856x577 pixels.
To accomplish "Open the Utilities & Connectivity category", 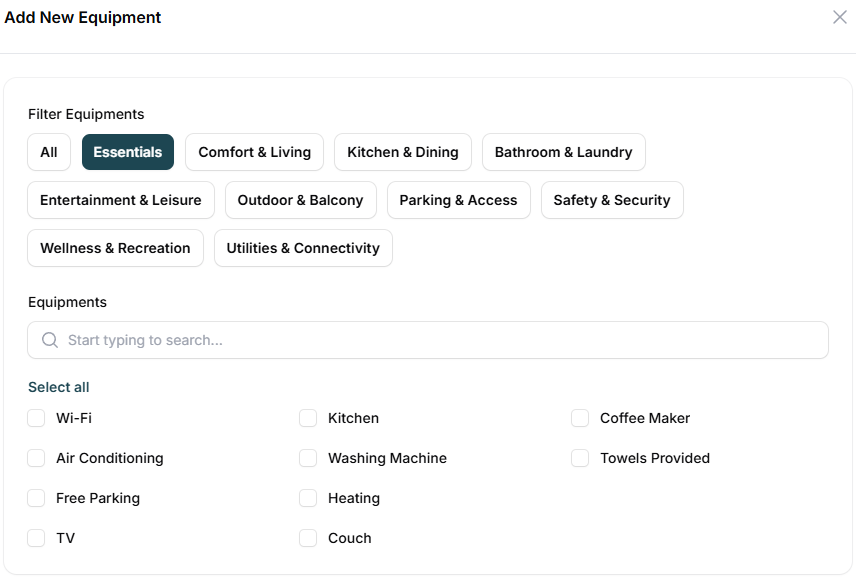I will click(x=303, y=248).
